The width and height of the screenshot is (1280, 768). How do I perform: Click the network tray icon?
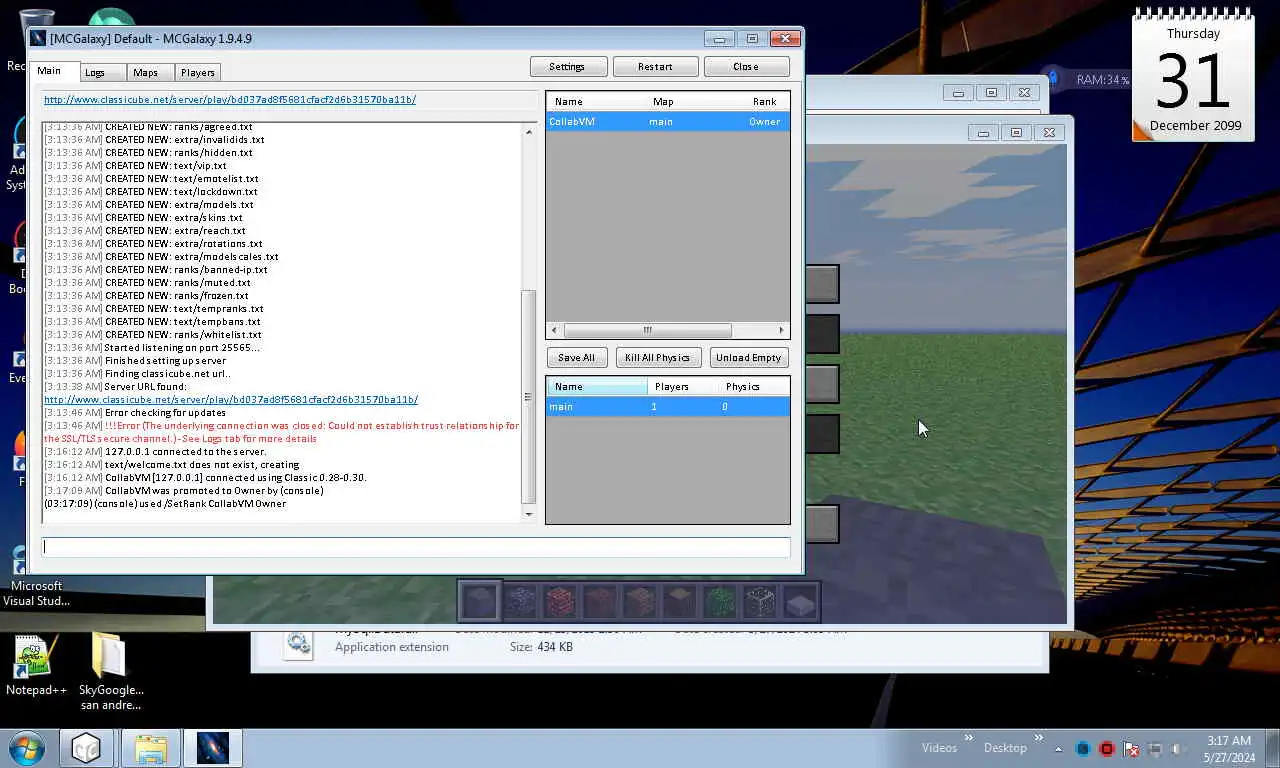coord(1155,748)
